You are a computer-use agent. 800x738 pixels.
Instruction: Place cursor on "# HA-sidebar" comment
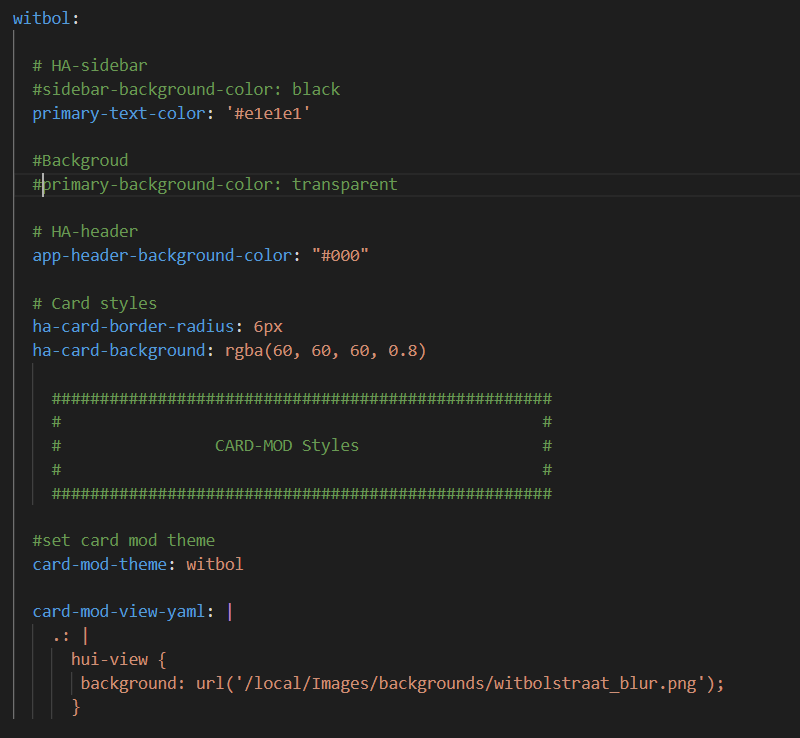[90, 66]
